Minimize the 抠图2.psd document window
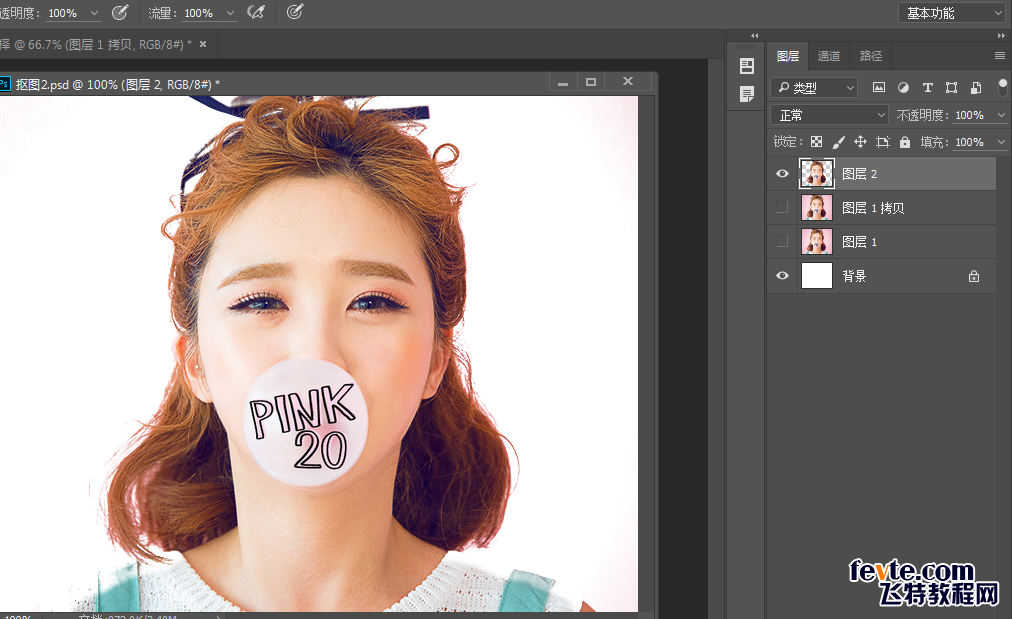 [x=563, y=82]
